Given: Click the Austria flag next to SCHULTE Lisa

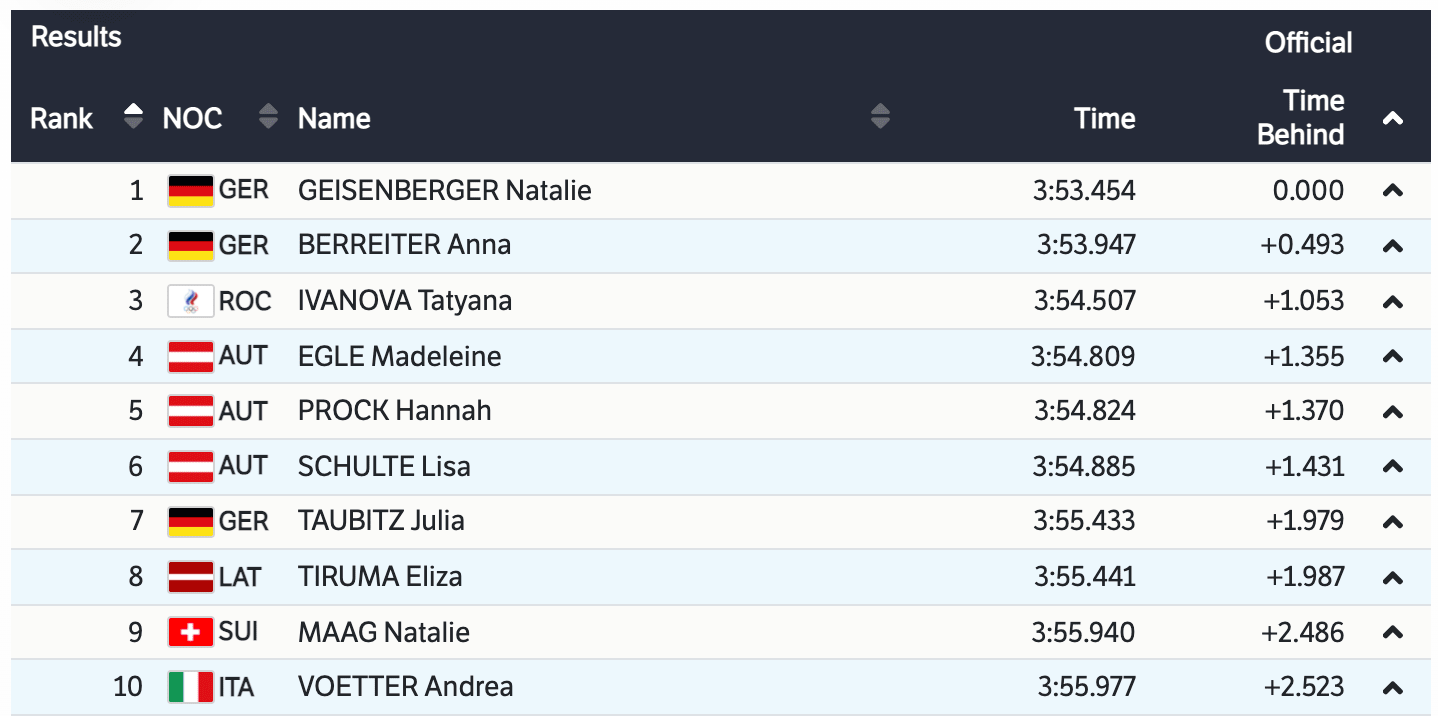Looking at the screenshot, I should click(190, 466).
